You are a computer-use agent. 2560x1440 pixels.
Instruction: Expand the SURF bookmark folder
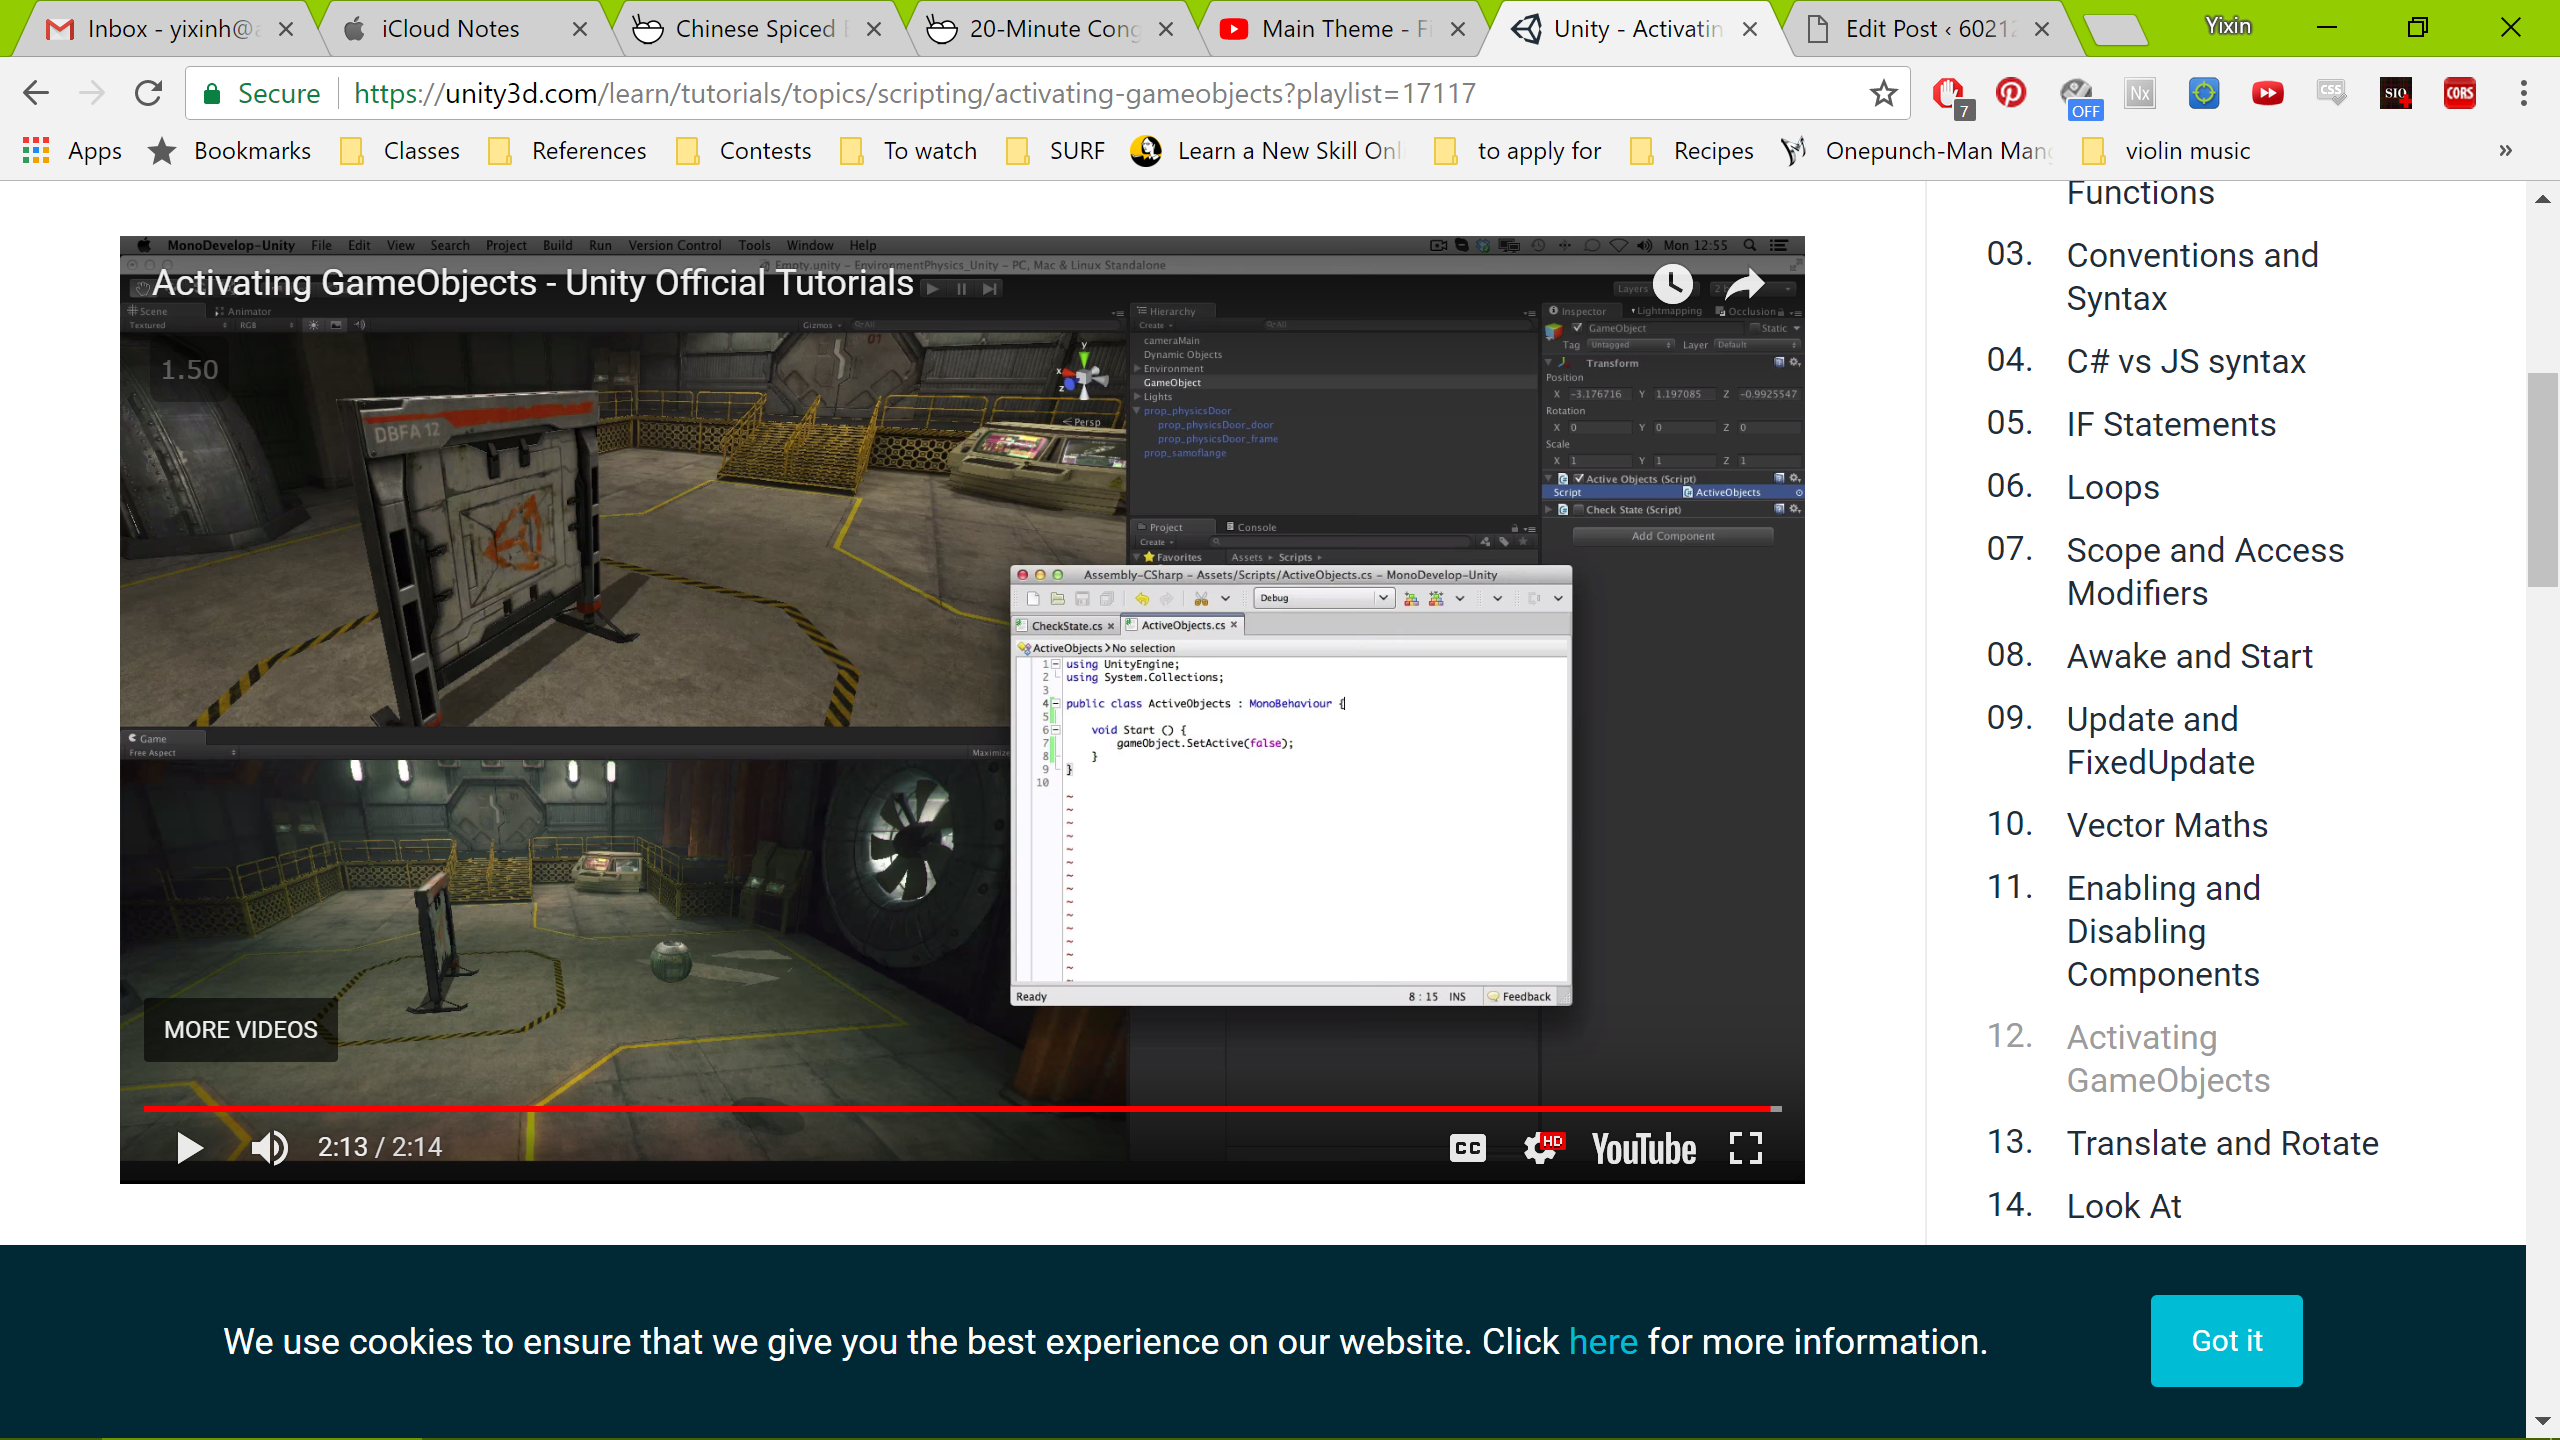click(x=1055, y=151)
